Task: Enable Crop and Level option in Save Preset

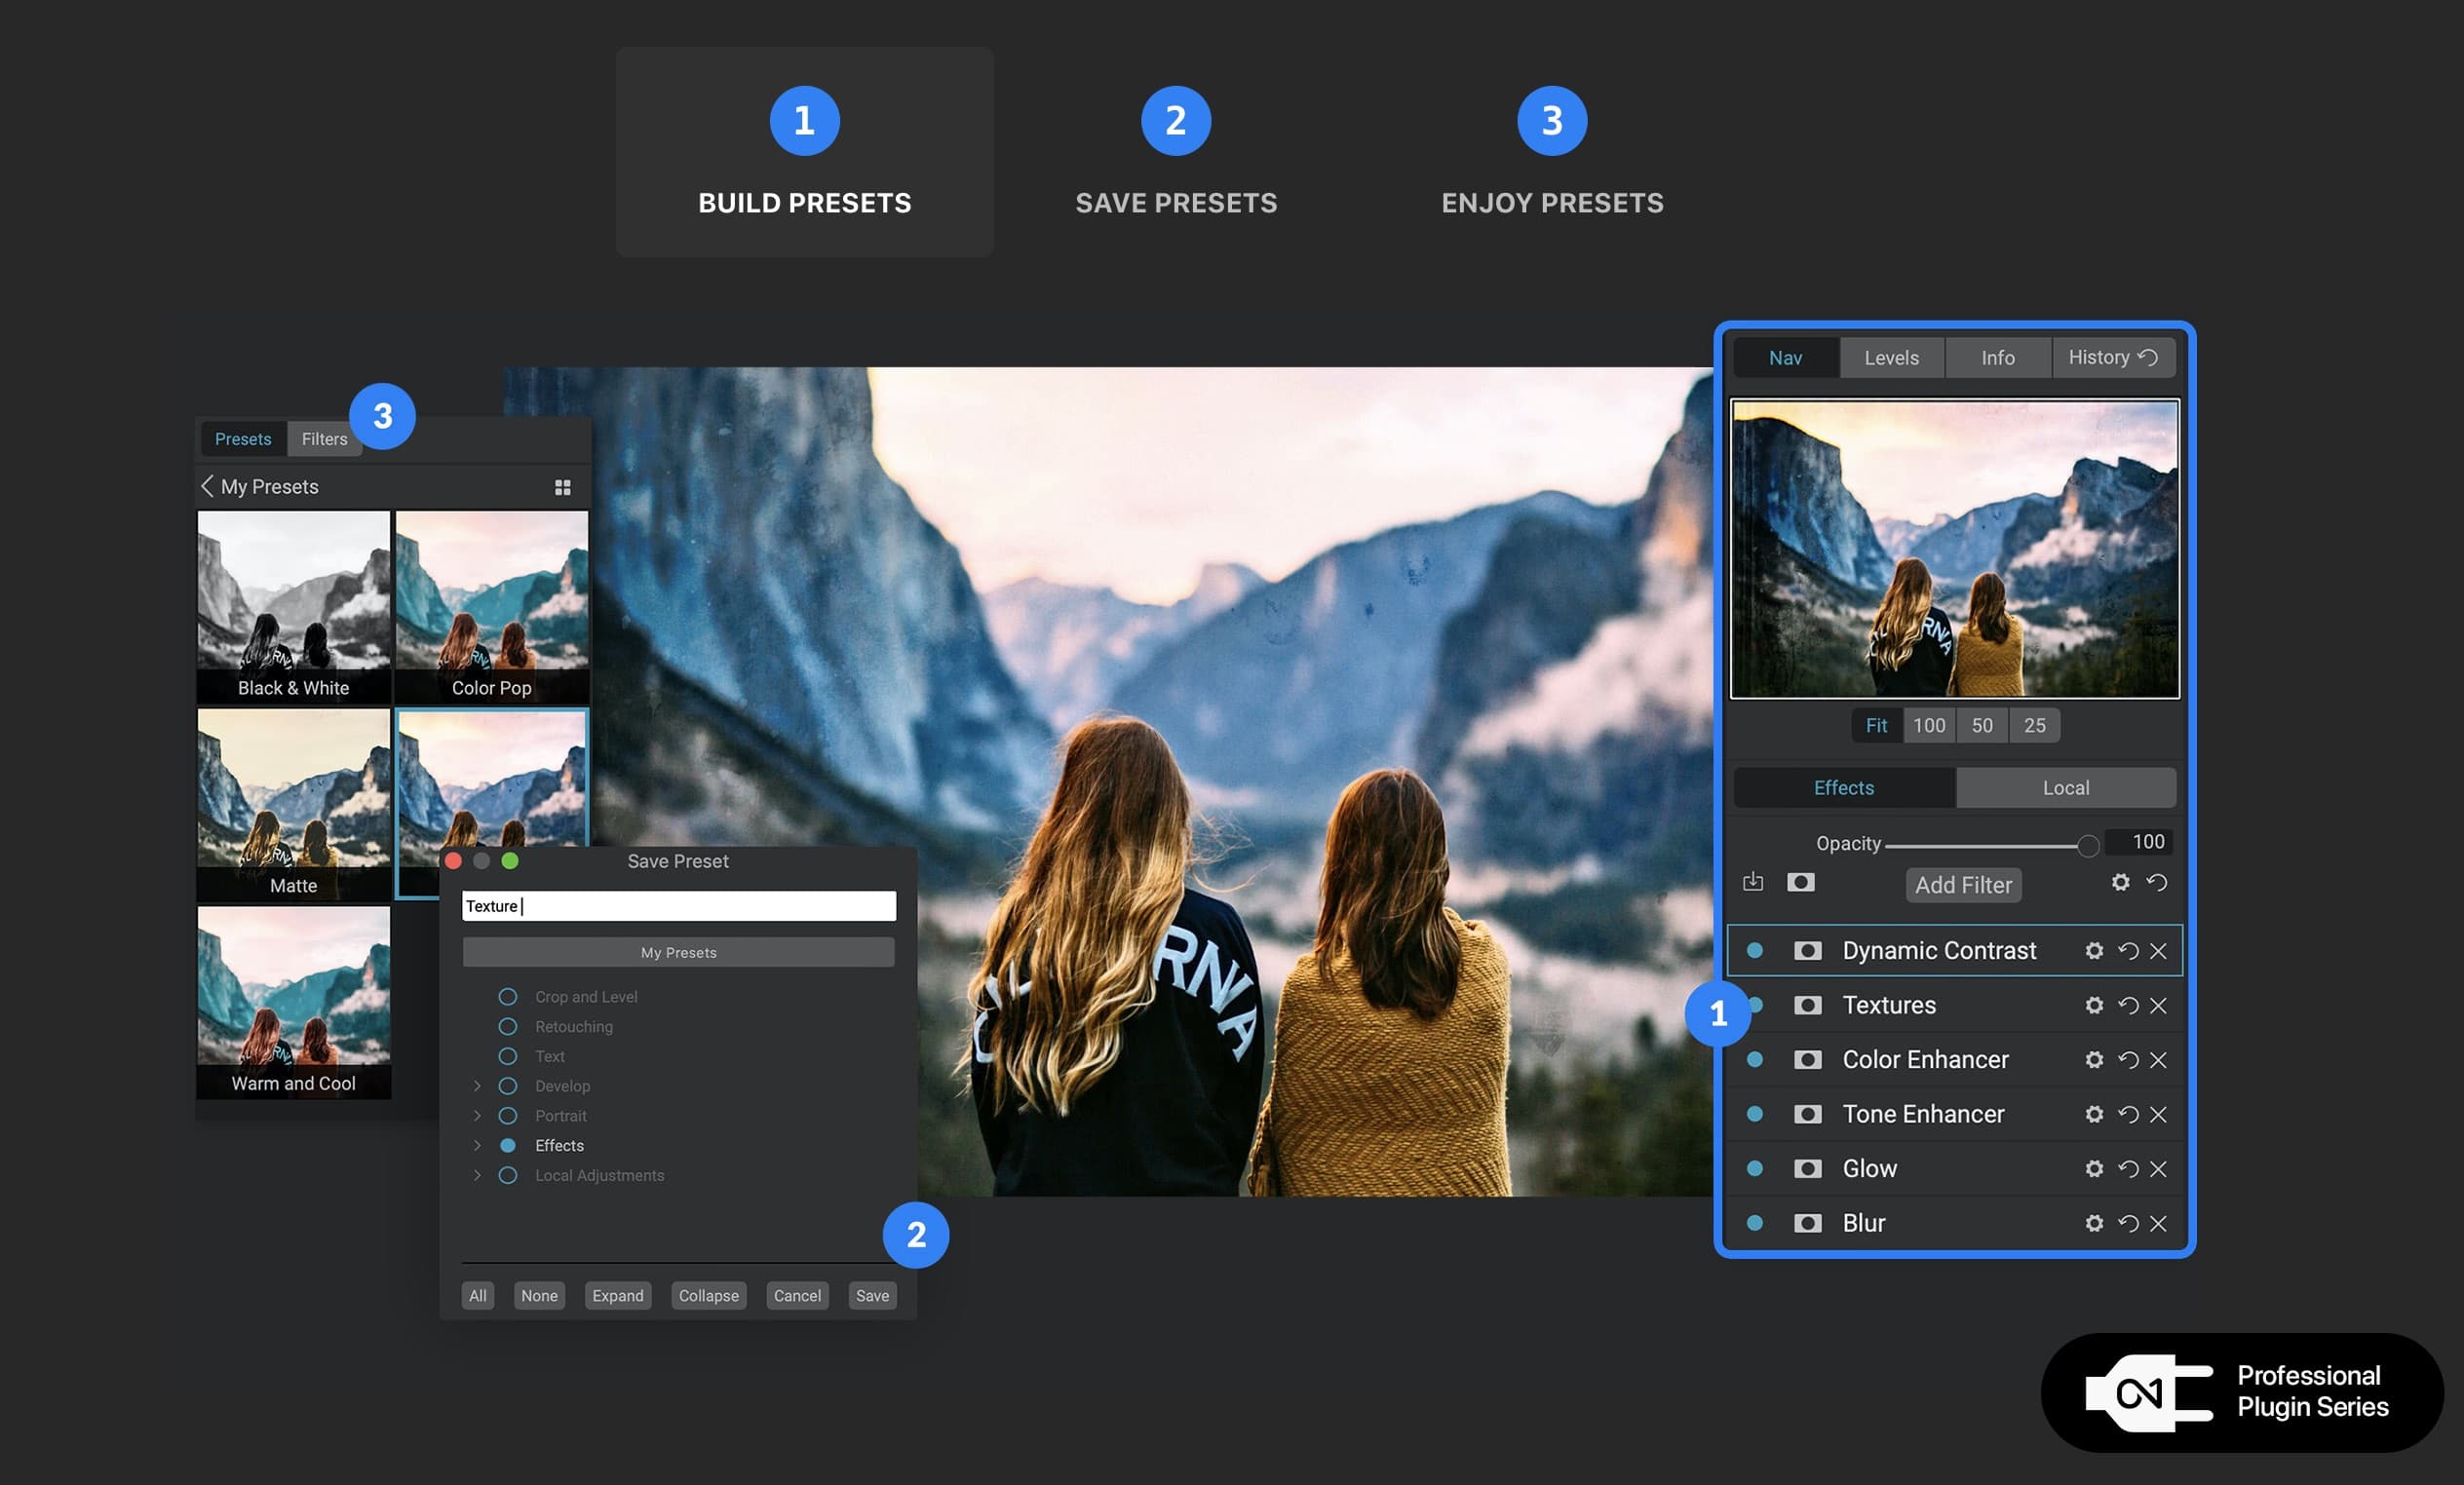Action: 508,997
